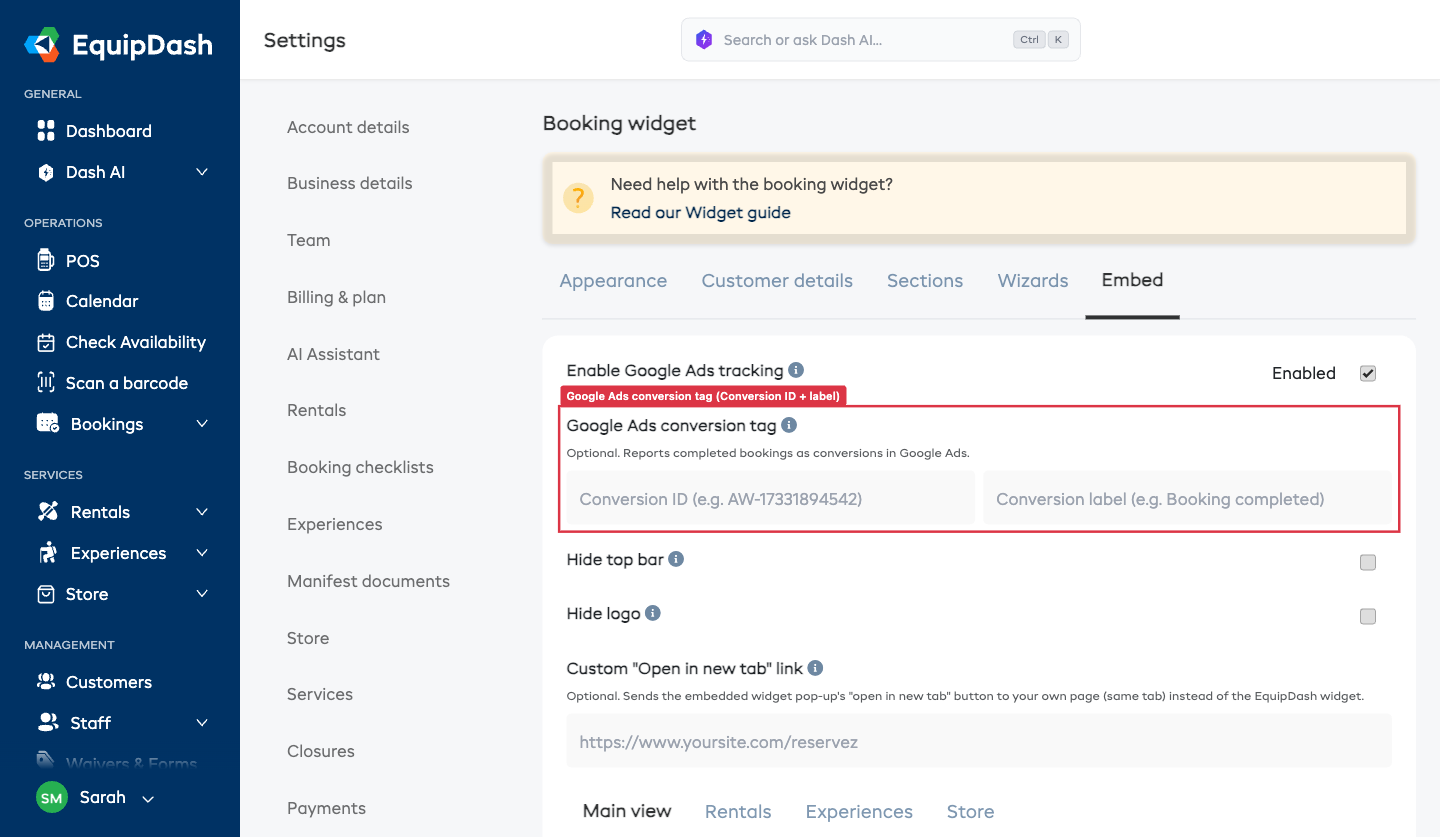Click info icon next to Google Ads conversion tag

coord(789,425)
